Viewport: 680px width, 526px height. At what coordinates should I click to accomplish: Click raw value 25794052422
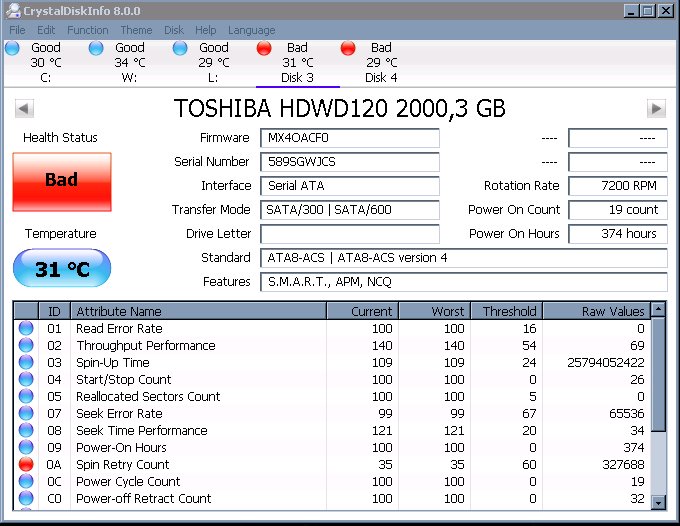click(606, 363)
